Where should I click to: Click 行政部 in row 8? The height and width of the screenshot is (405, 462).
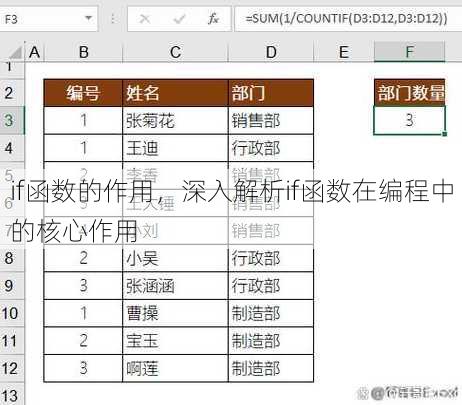coord(271,258)
